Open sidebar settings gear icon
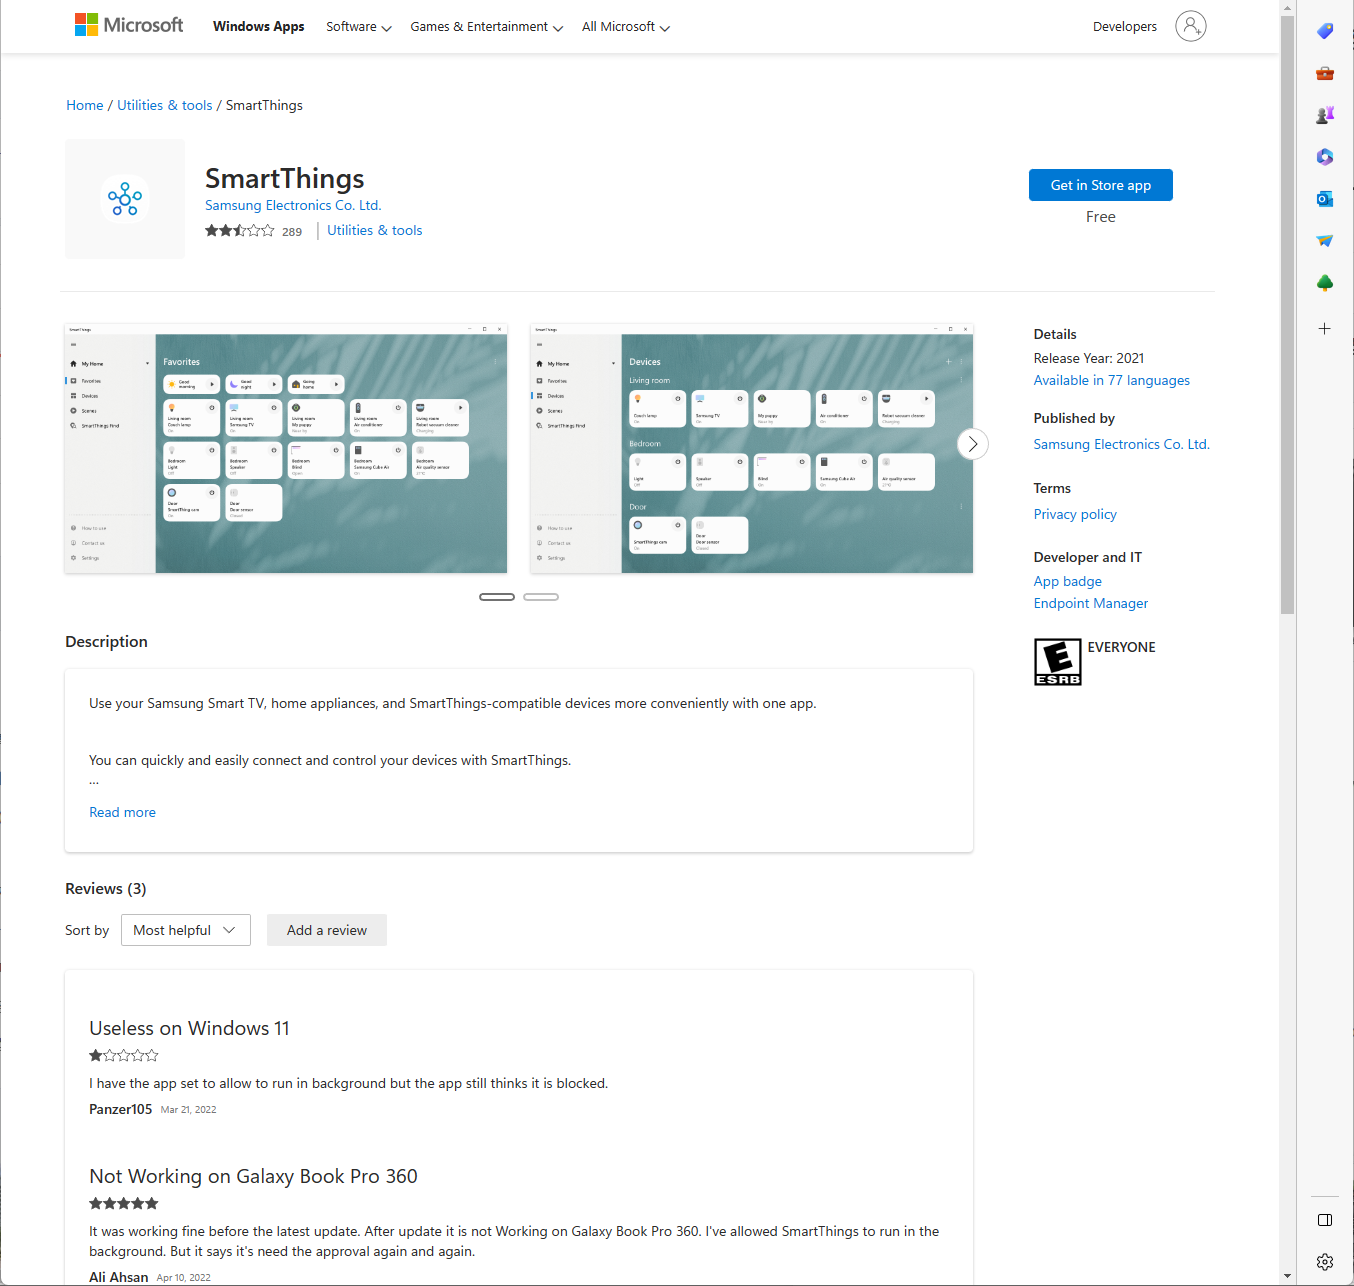 click(1325, 1262)
